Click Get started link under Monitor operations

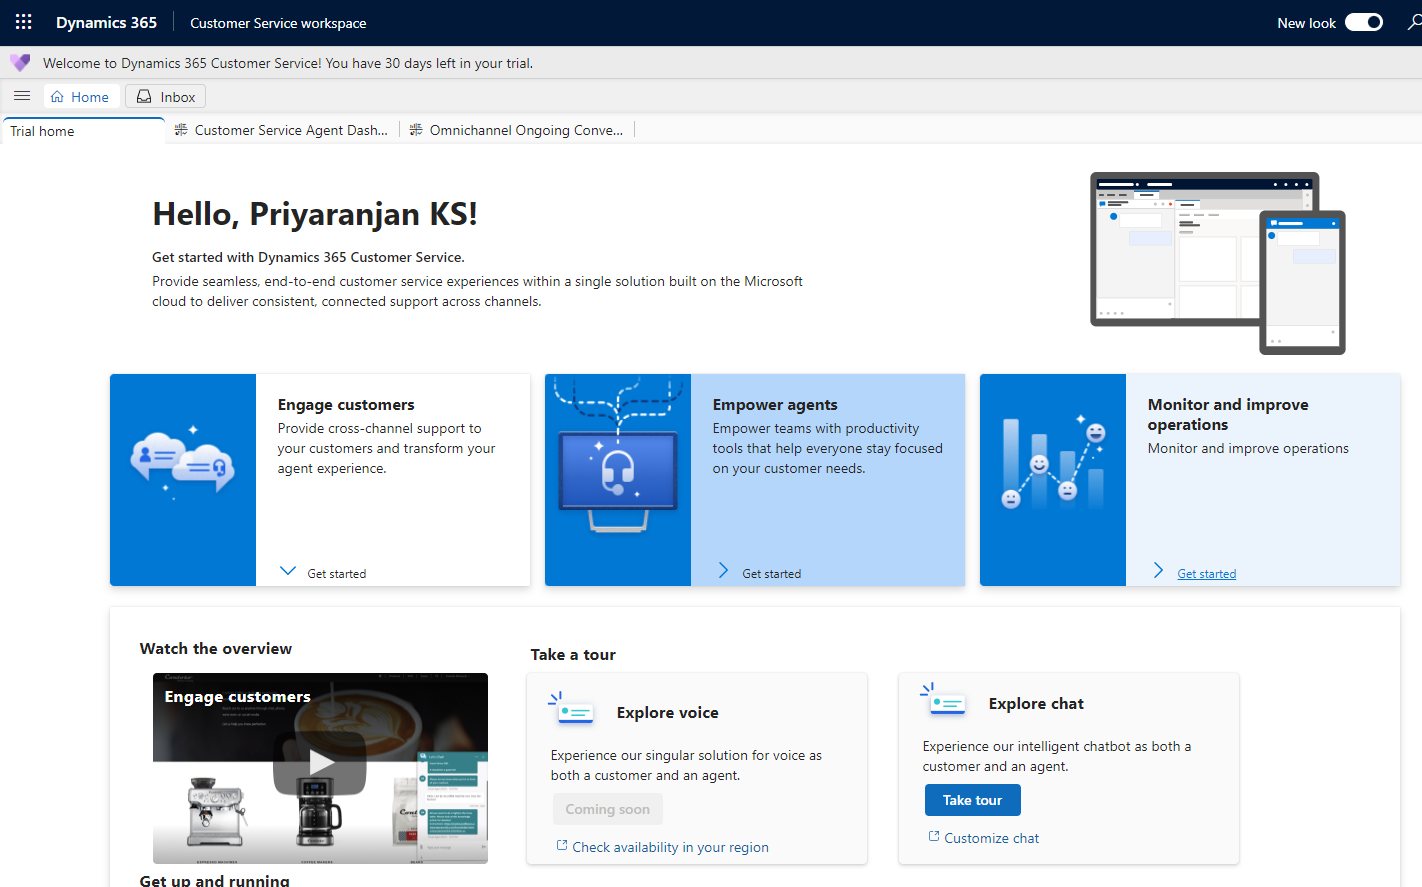[1206, 574]
